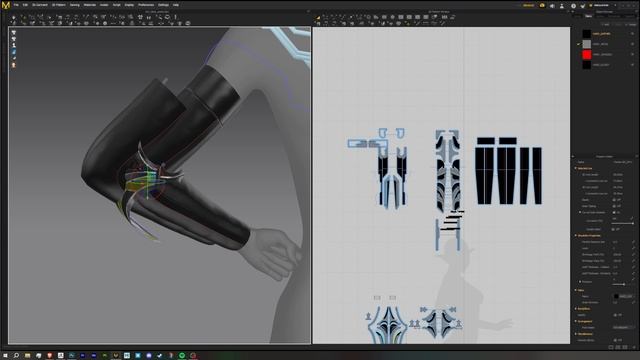Click the Add button in Object Browser
Screen dimensions: 640x360
[606, 24]
